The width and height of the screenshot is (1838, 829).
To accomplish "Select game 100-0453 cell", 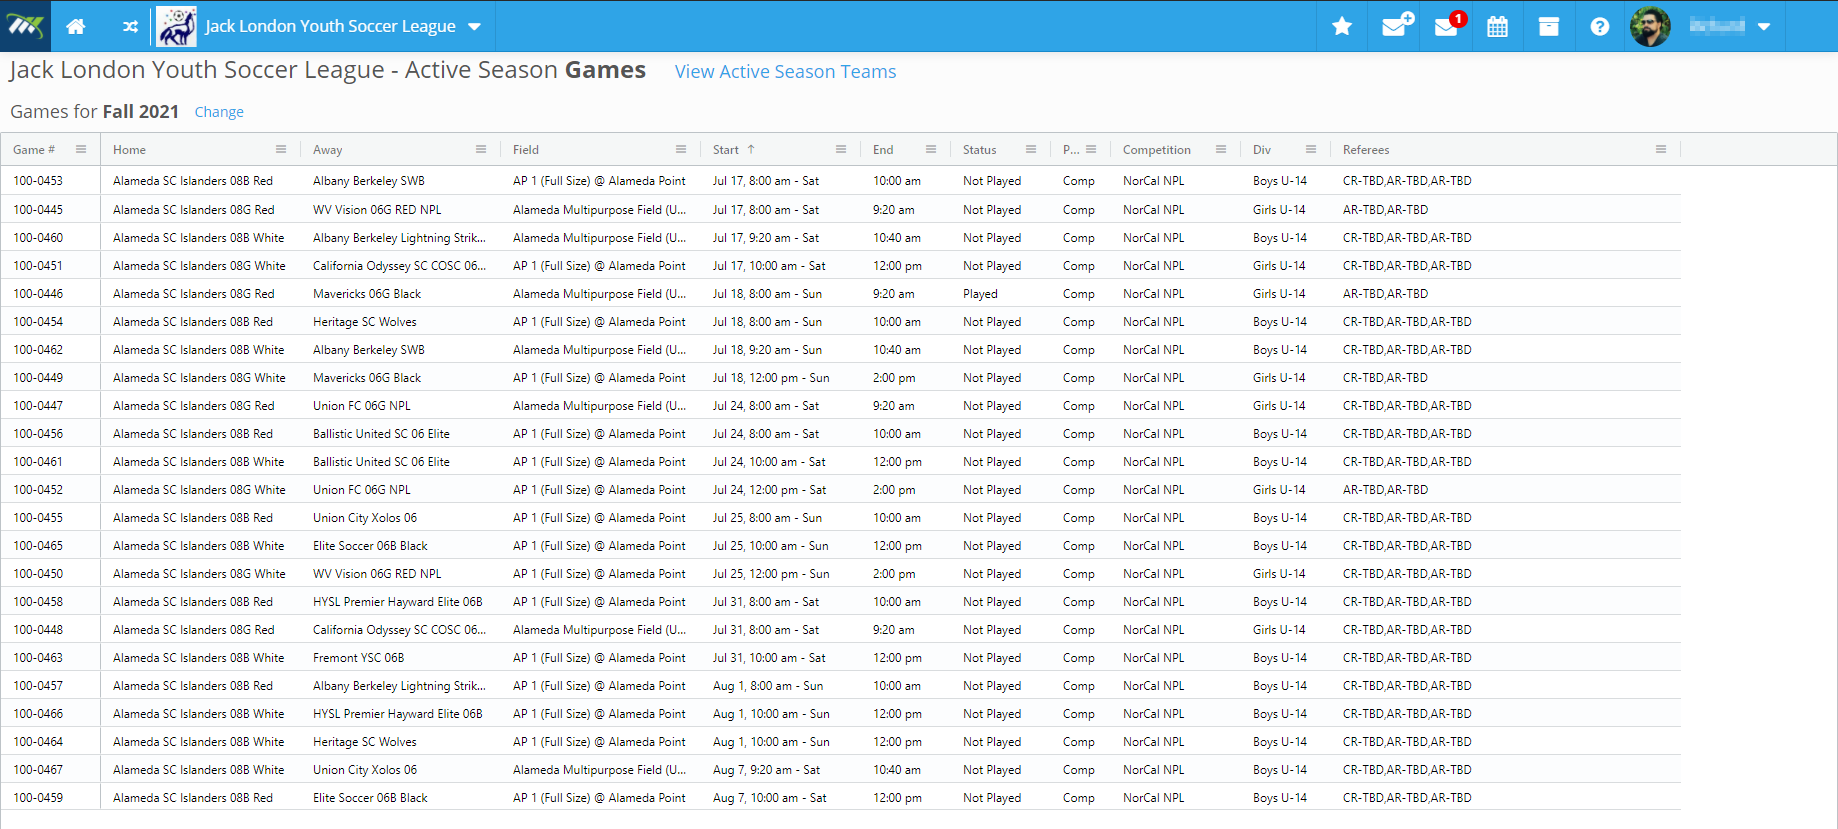I will pos(38,181).
